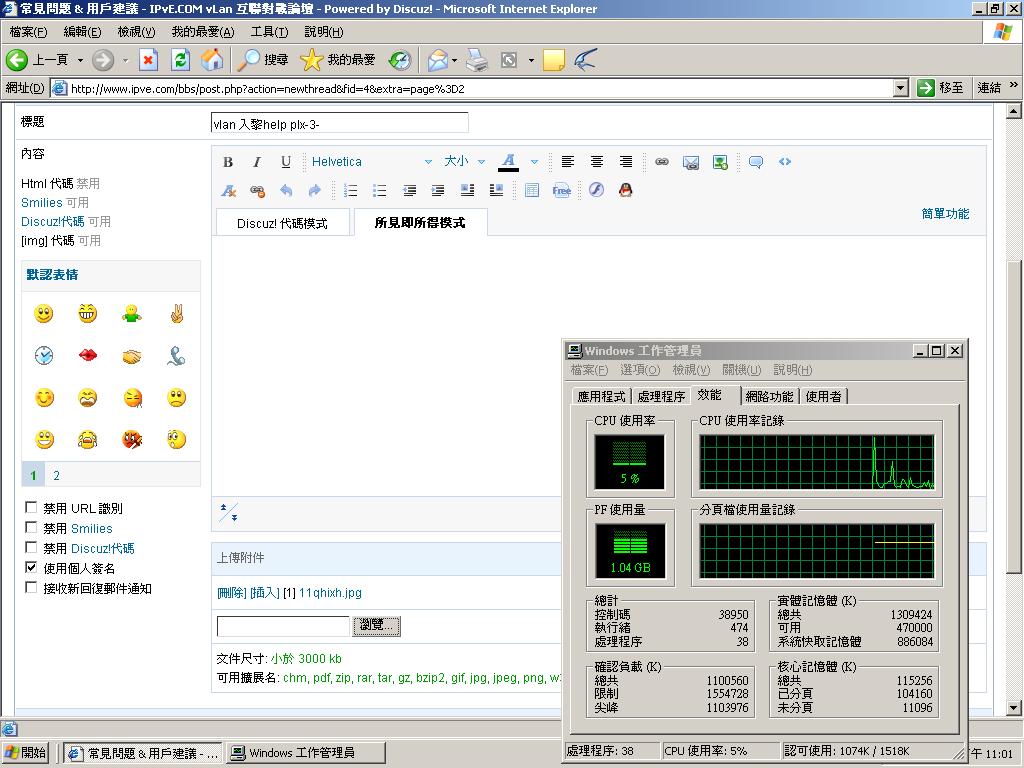Click the insert hyperlink icon
This screenshot has width=1024, height=768.
click(x=661, y=162)
